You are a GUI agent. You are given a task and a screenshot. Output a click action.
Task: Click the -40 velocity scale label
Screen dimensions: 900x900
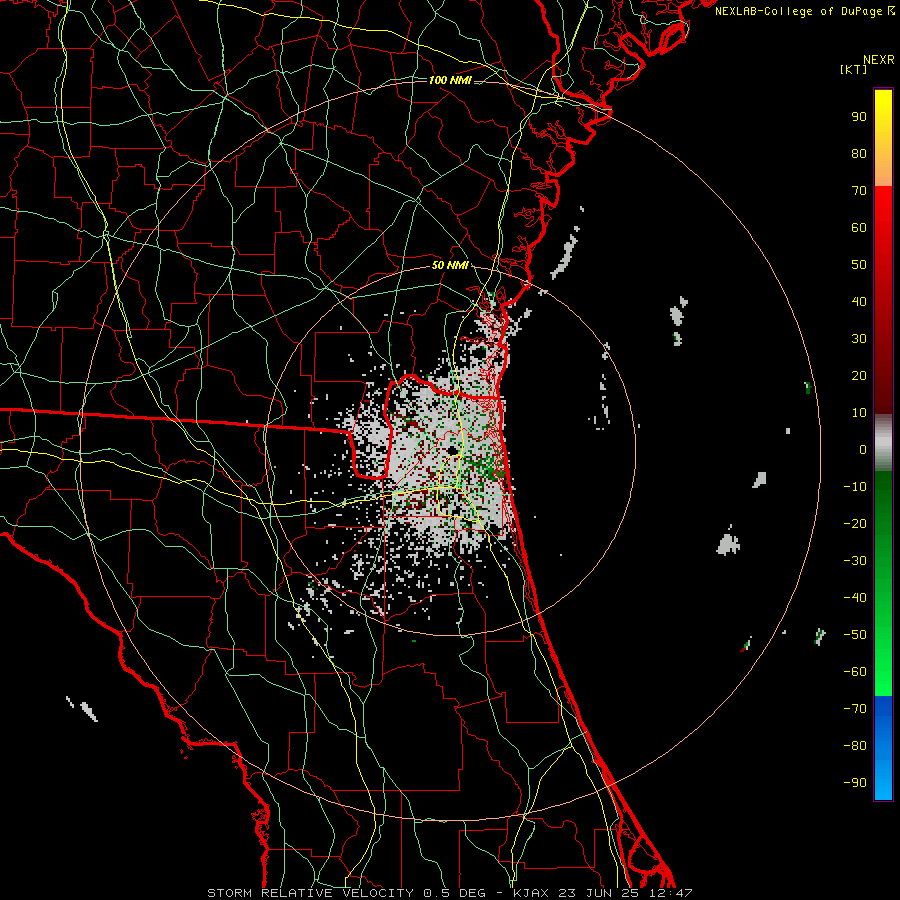click(855, 598)
